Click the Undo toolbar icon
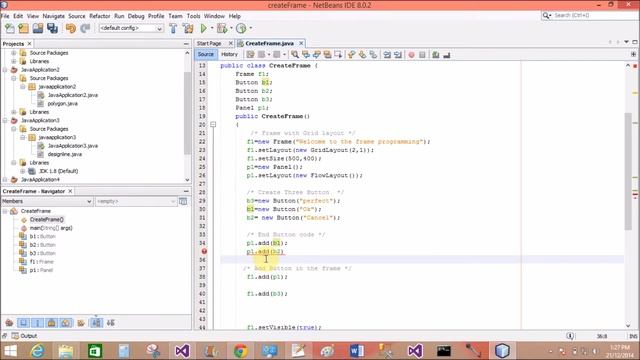The image size is (640, 360). 71,28
